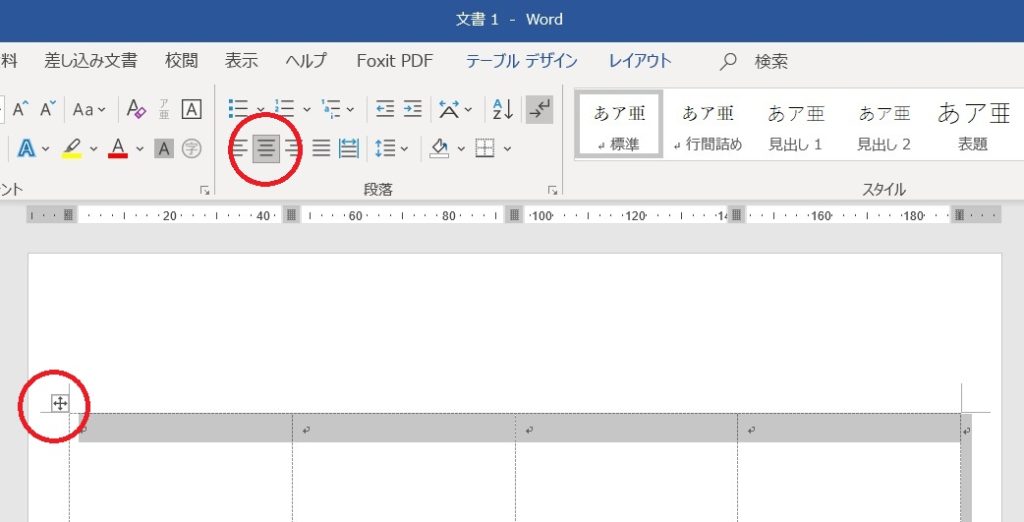Increase the paragraph indent
Viewport: 1024px width, 522px height.
pyautogui.click(x=413, y=109)
